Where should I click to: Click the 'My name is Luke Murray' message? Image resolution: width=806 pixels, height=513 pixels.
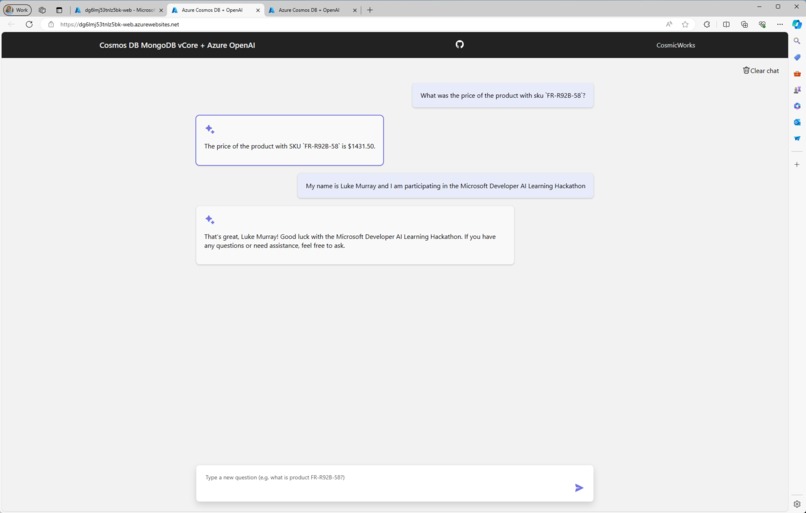point(445,186)
